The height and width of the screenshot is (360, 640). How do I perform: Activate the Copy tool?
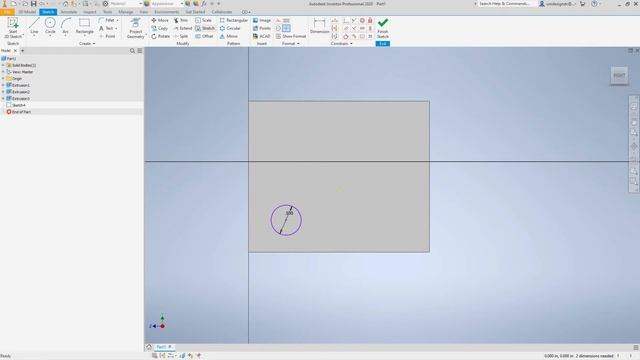tap(160, 28)
